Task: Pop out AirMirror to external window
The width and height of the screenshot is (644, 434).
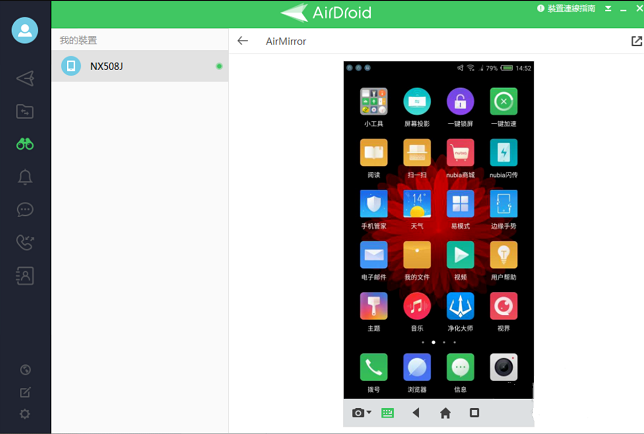Action: (636, 42)
